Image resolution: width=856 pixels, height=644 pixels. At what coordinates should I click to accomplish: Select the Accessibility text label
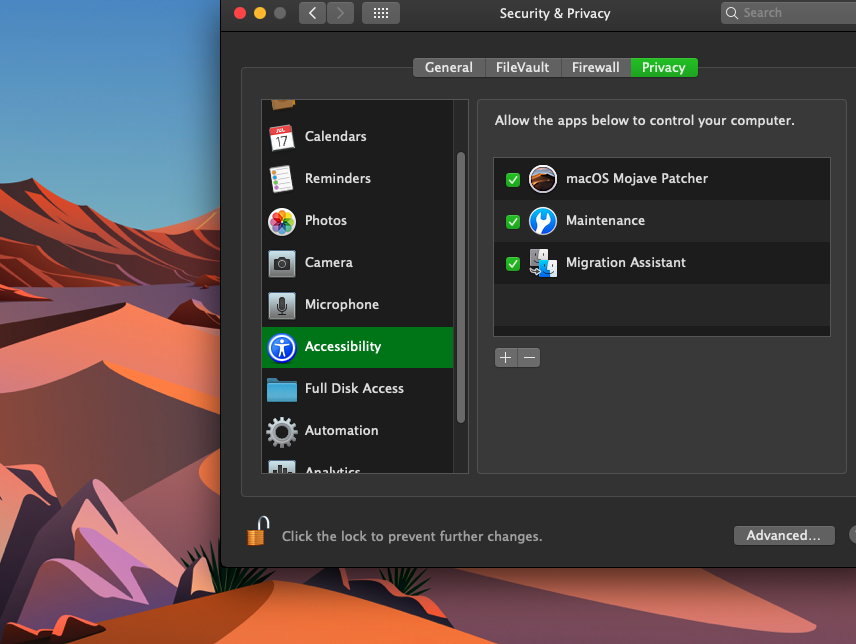343,347
